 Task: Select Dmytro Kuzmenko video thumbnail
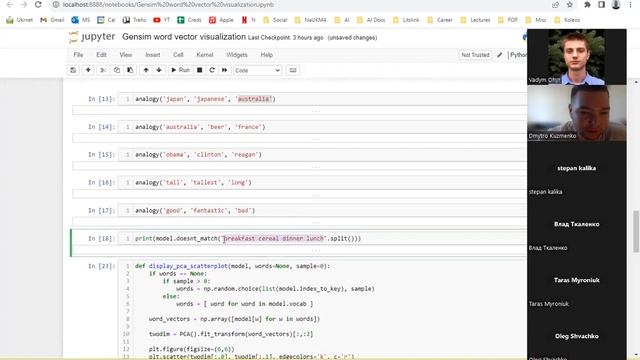(x=576, y=113)
